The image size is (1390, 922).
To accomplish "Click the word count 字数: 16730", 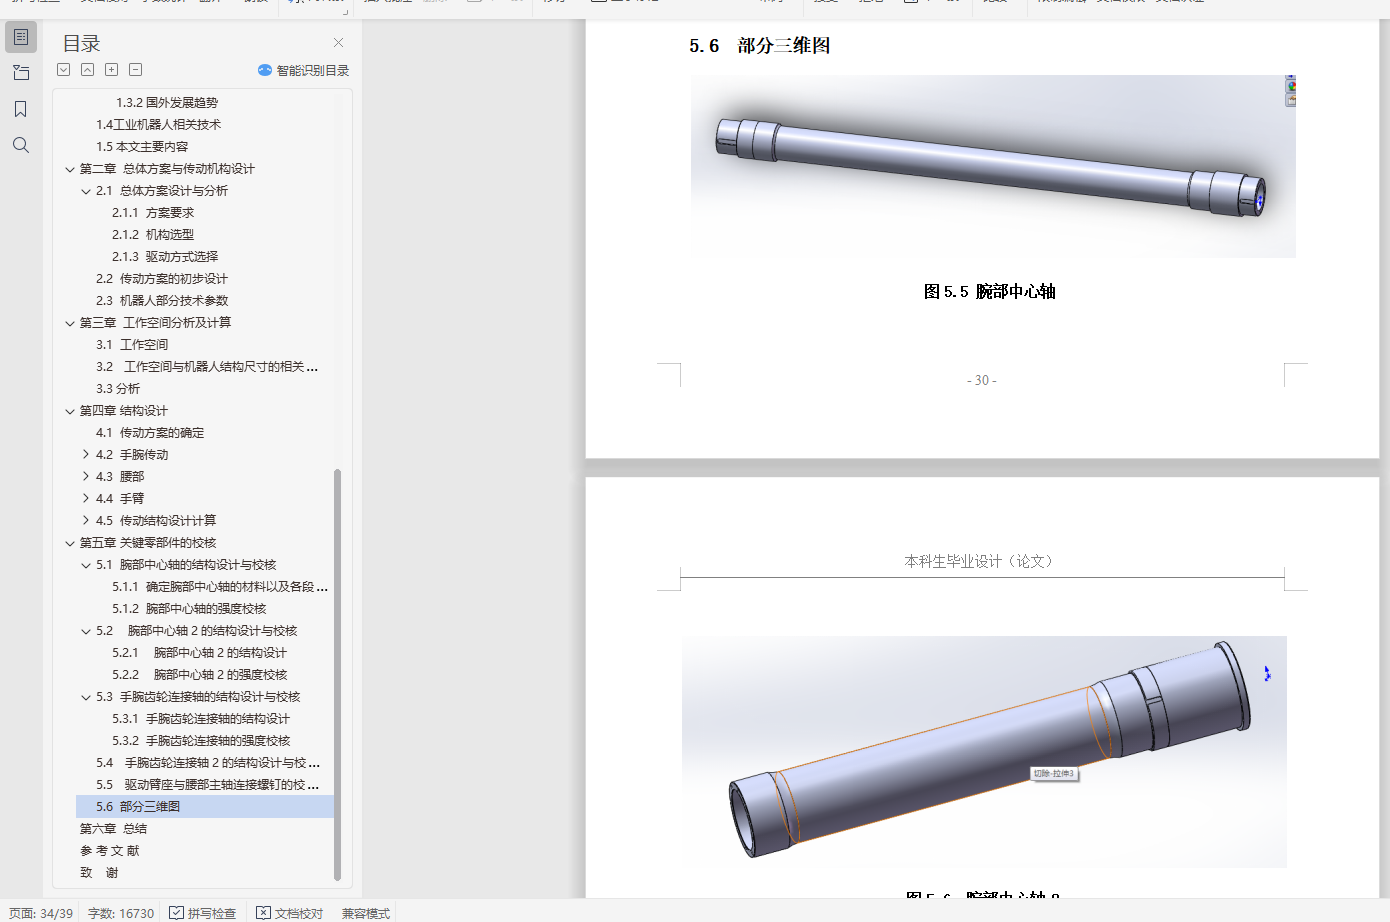I will coord(121,913).
